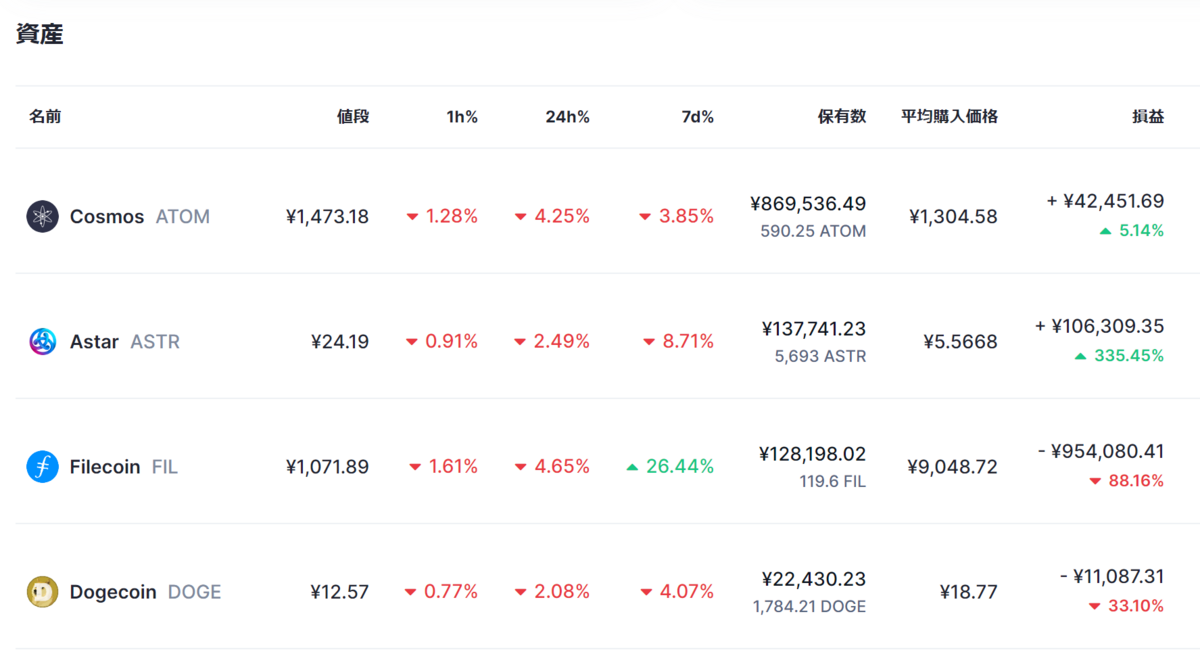This screenshot has width=1200, height=652.
Task: Sort by the 平均購入価格 column header
Action: point(949,117)
